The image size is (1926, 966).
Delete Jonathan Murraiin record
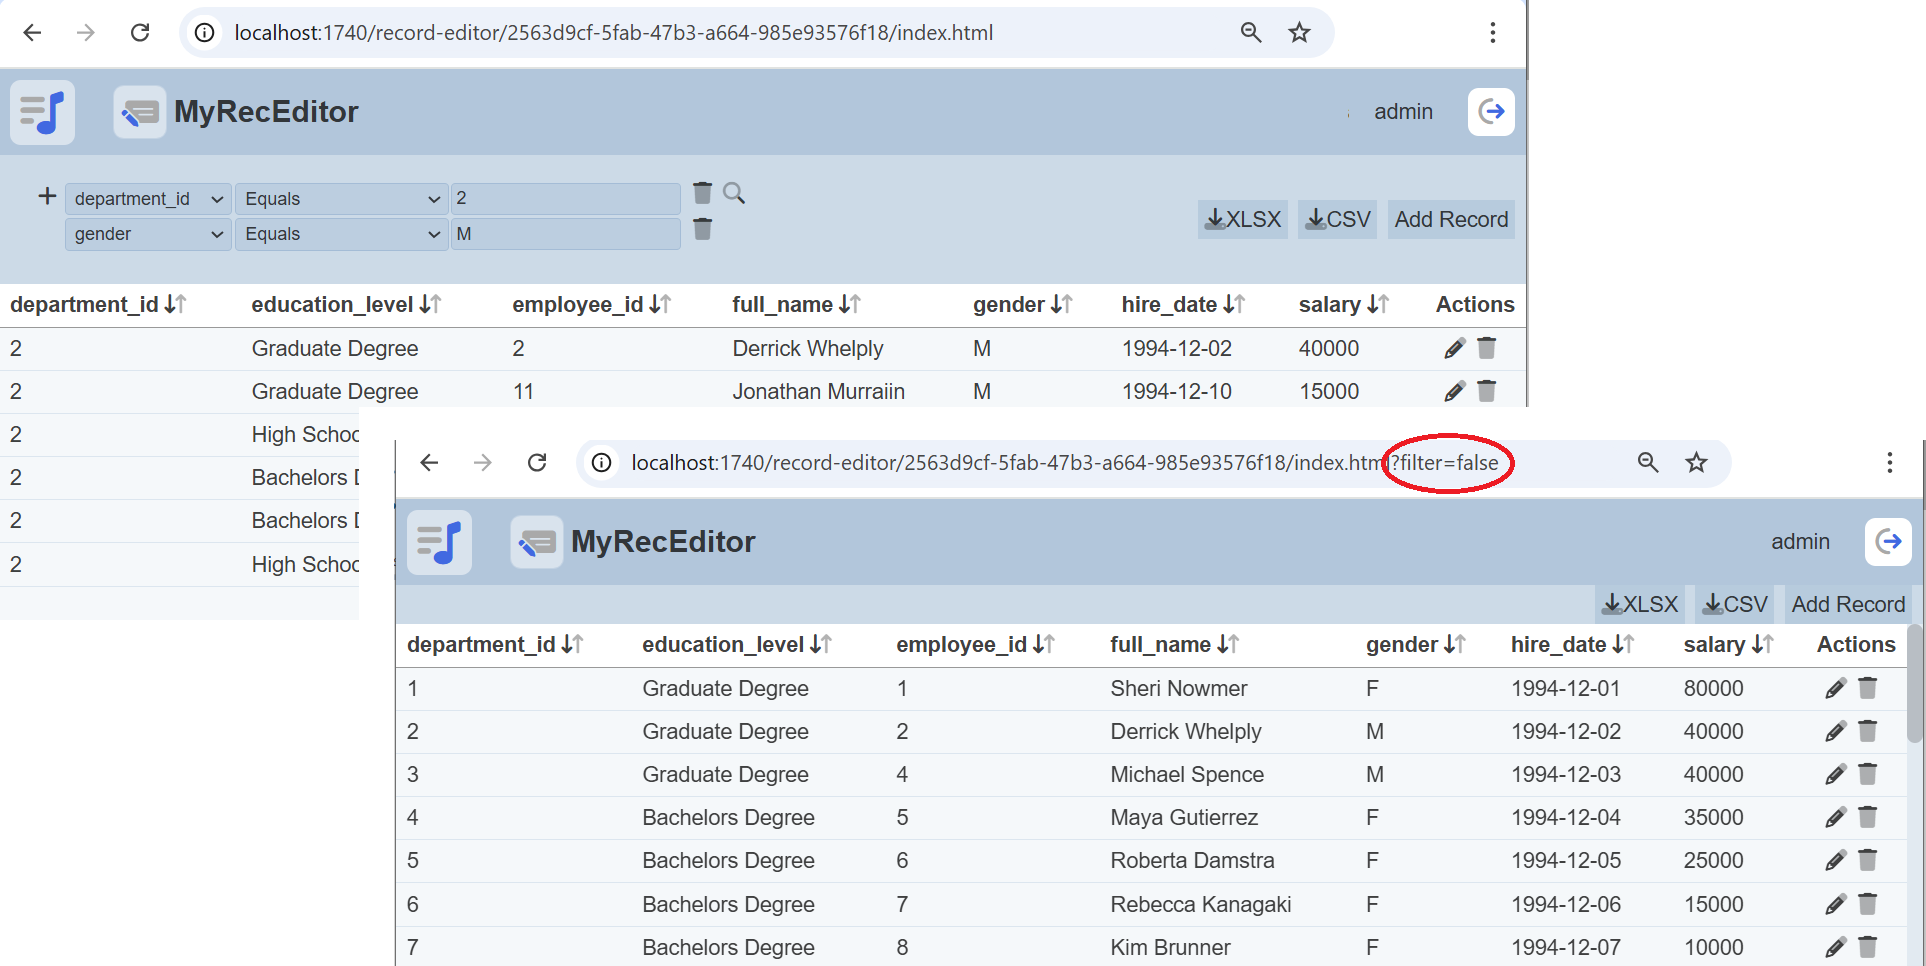1487,391
